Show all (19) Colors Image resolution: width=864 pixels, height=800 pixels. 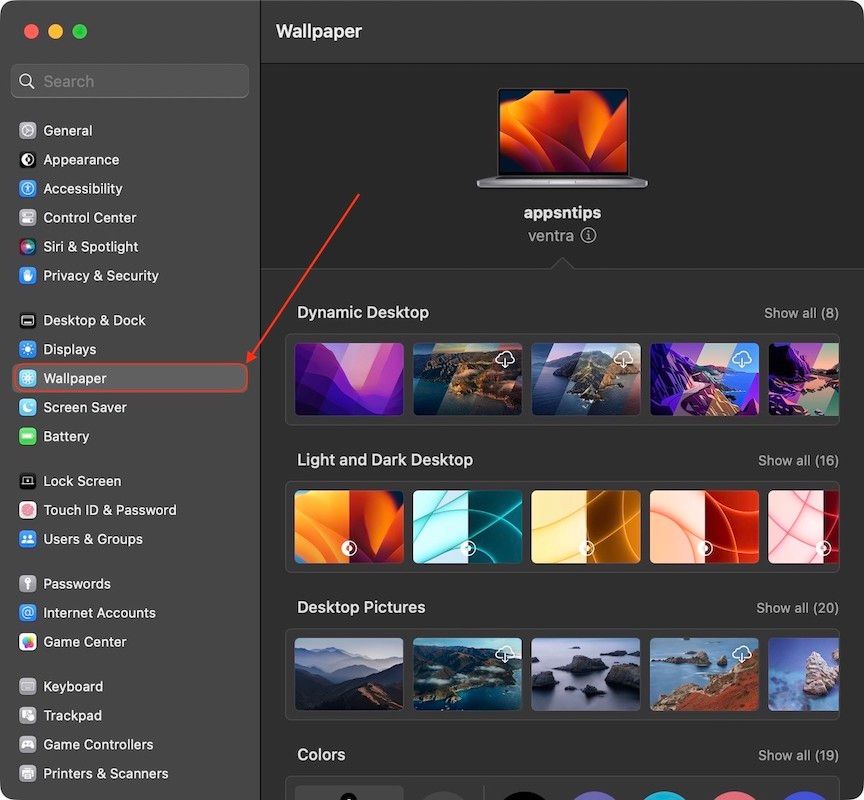tap(798, 755)
